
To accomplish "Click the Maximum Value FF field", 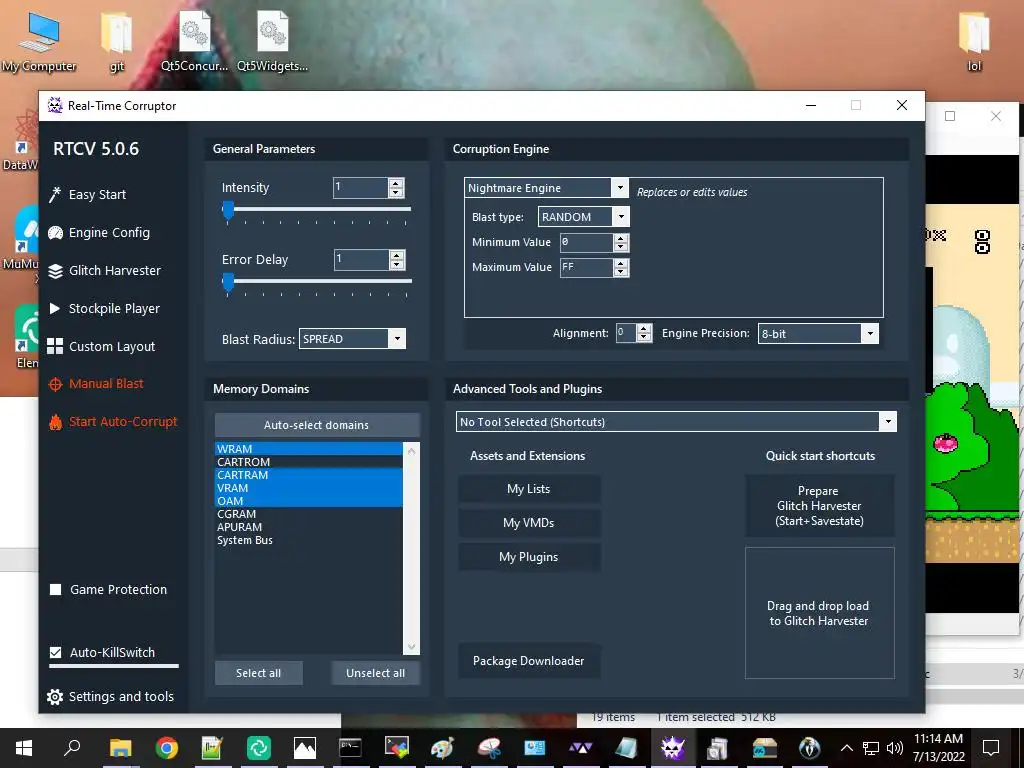I will [586, 268].
